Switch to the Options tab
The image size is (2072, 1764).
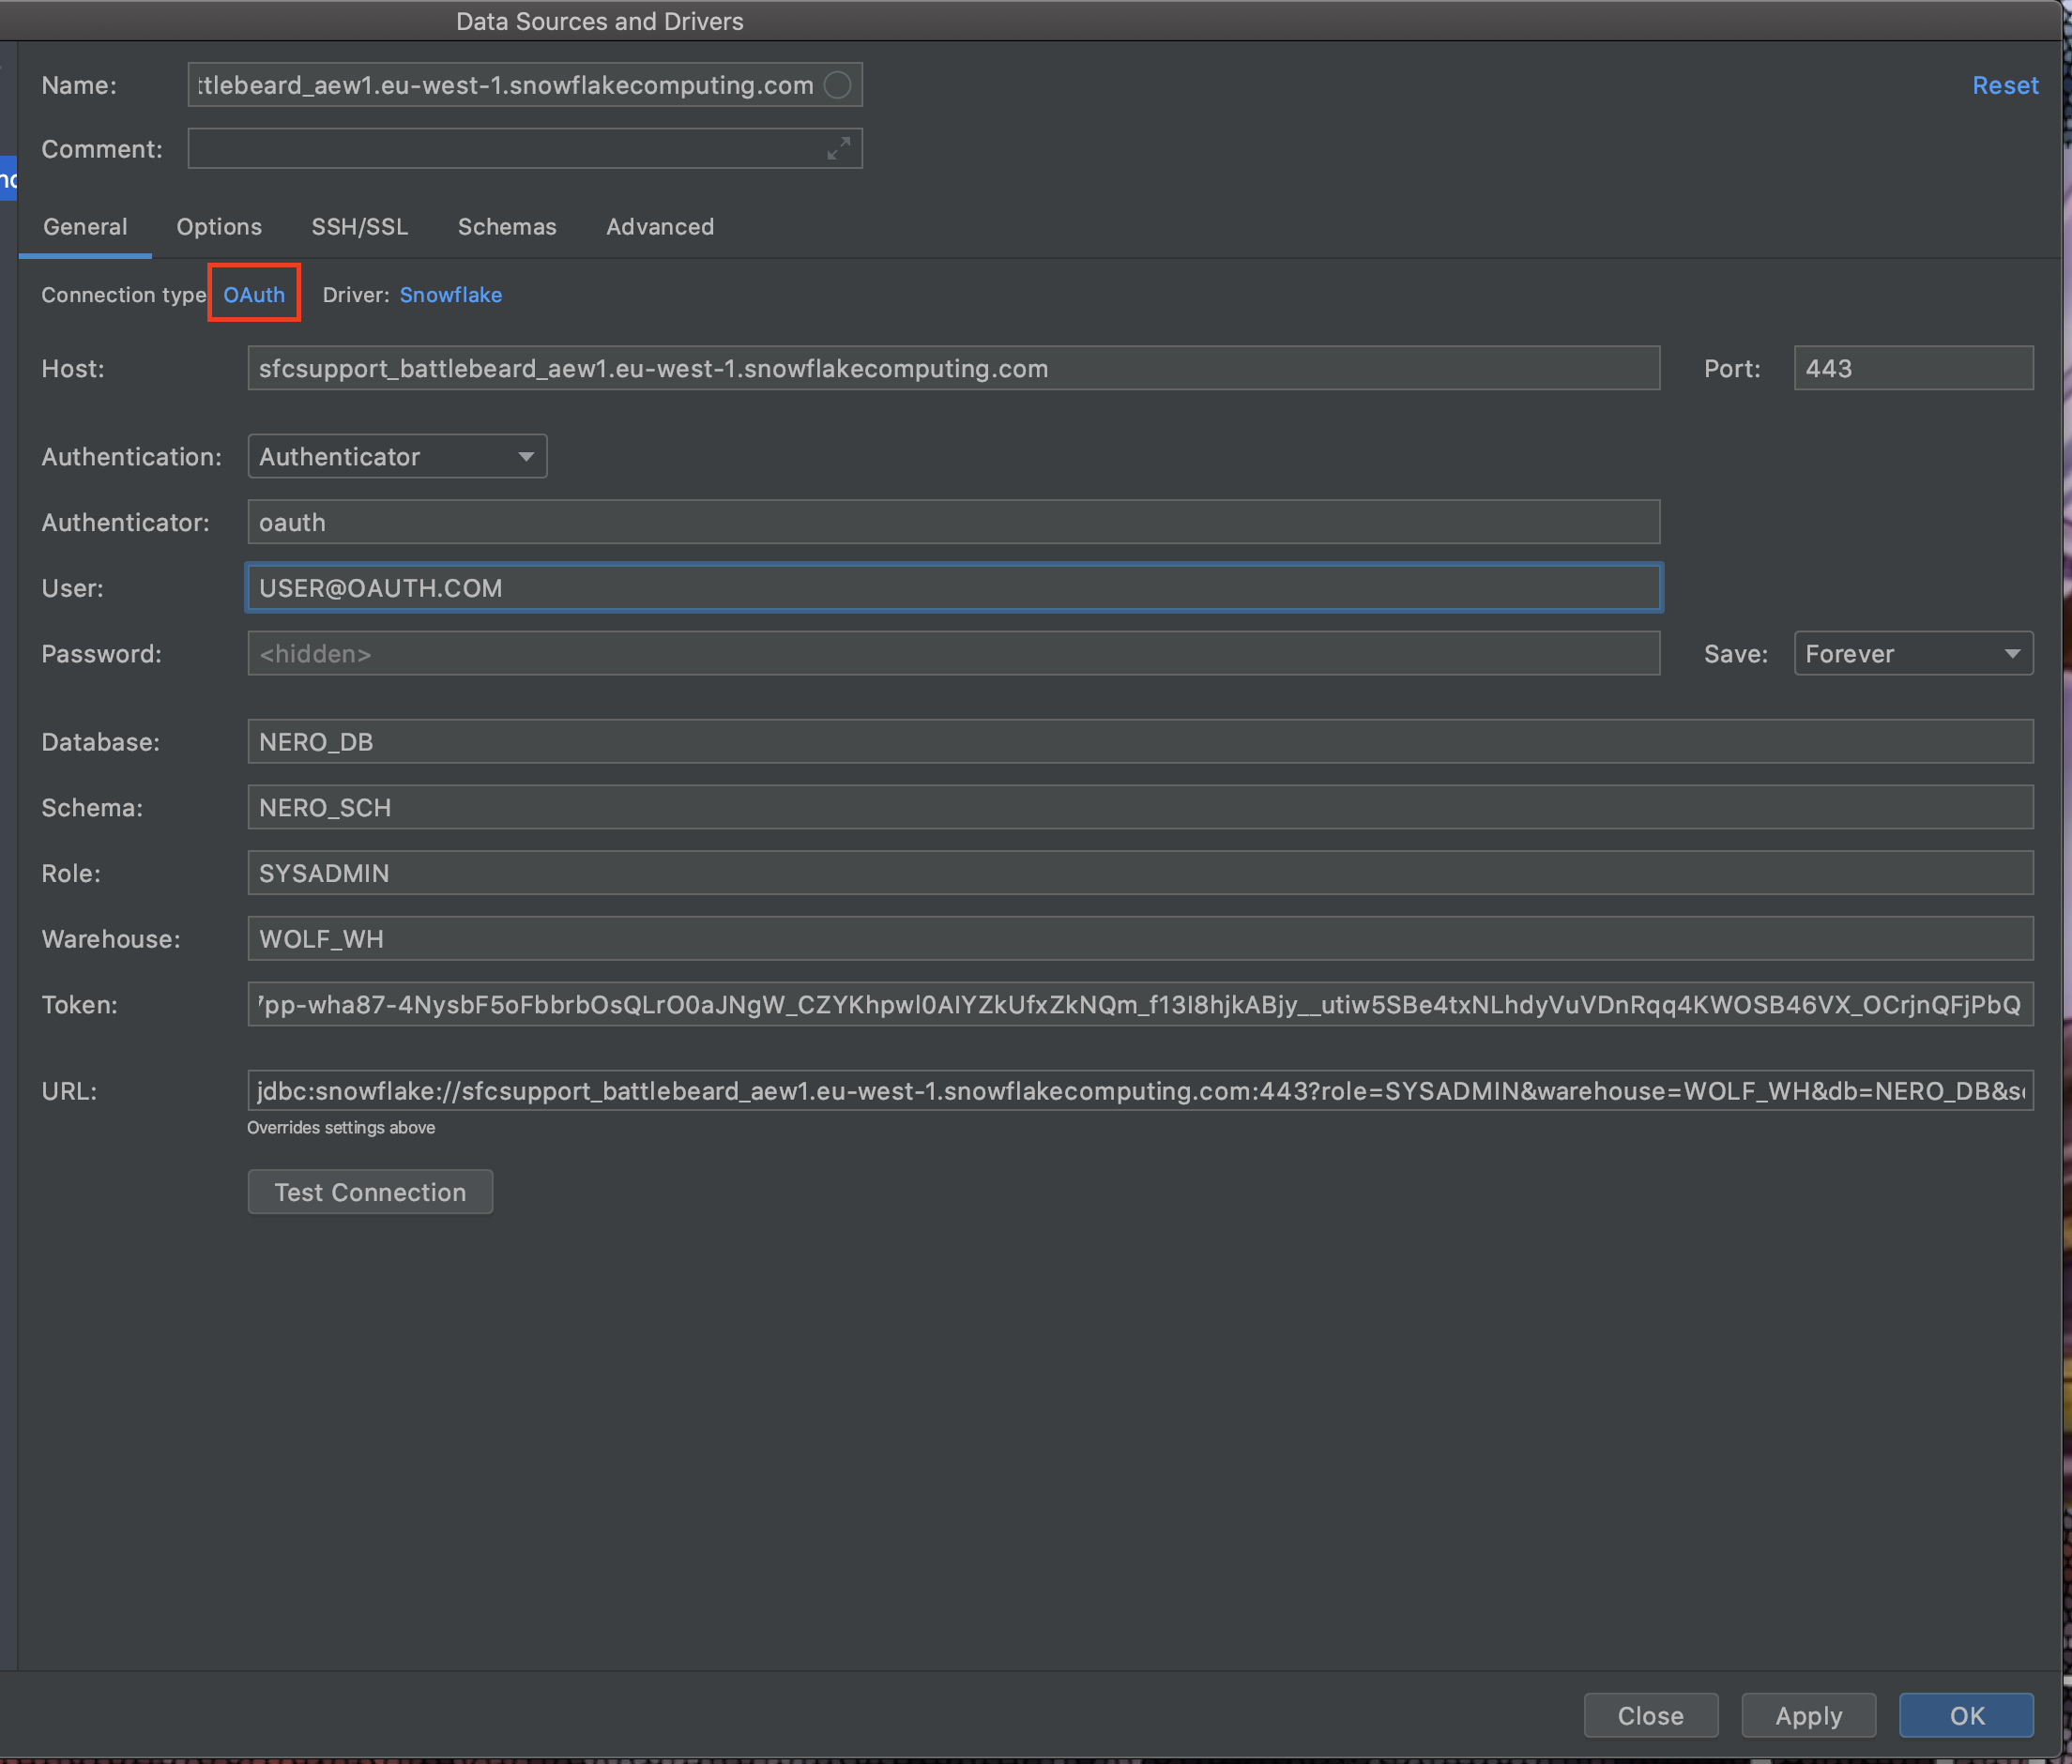point(218,227)
